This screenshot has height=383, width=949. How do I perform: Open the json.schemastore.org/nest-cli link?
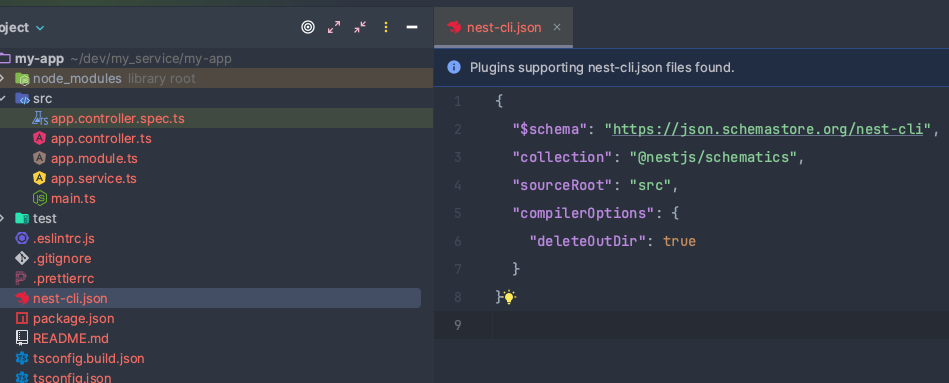point(768,129)
